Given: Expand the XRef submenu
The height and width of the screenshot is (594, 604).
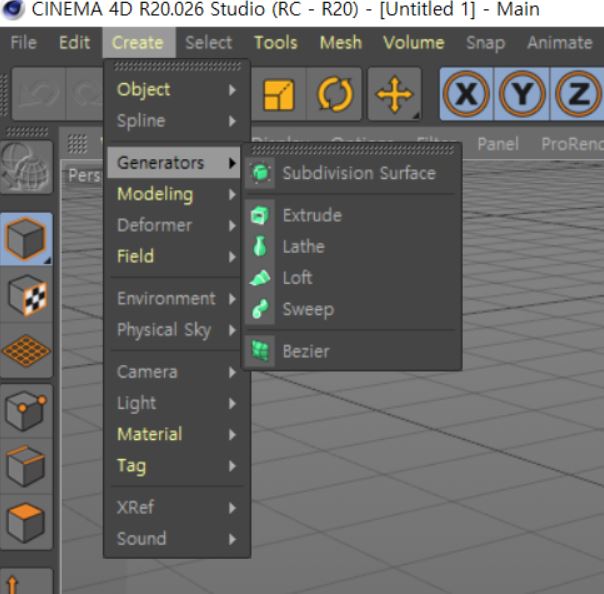Looking at the screenshot, I should 177,508.
